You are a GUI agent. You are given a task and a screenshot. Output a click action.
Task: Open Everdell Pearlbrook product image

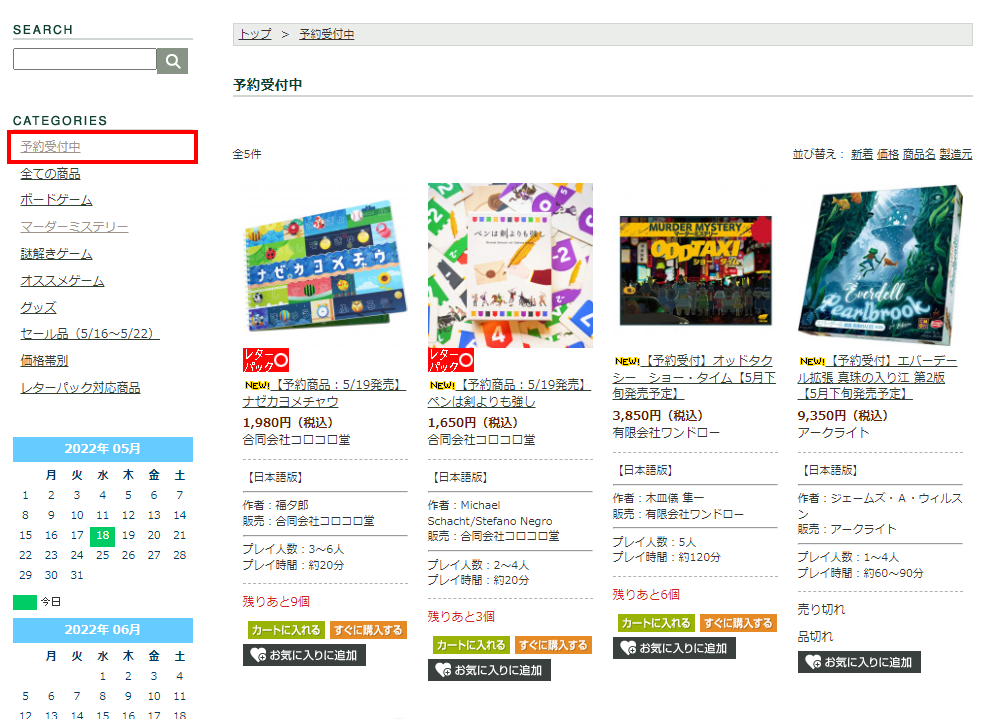point(881,264)
